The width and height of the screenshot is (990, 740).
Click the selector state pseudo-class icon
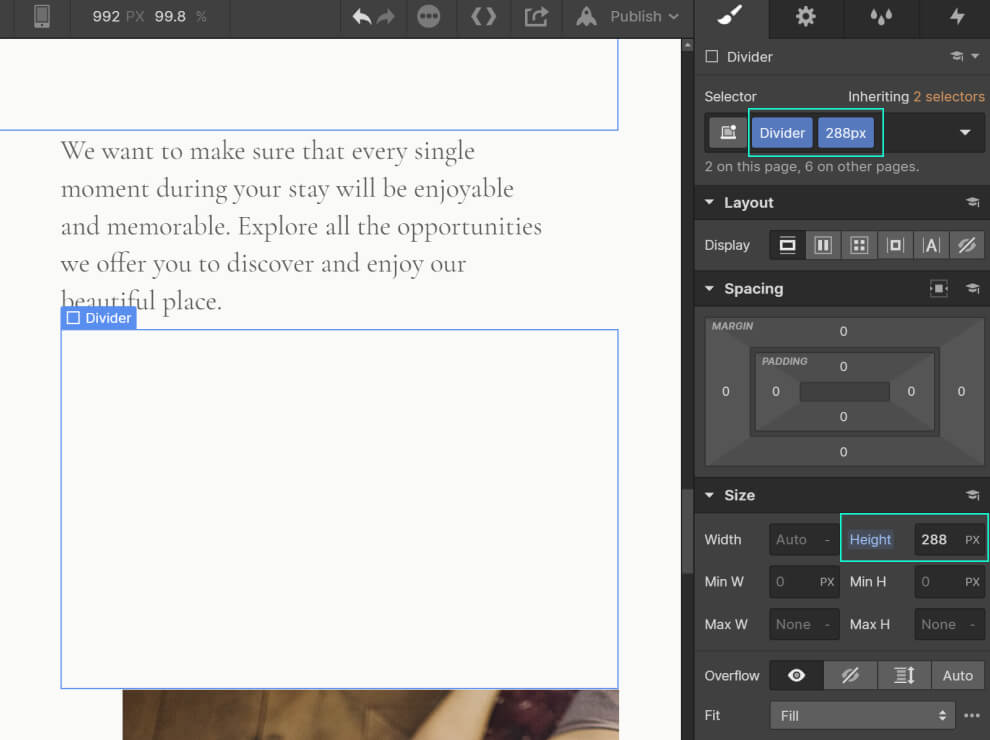727,133
